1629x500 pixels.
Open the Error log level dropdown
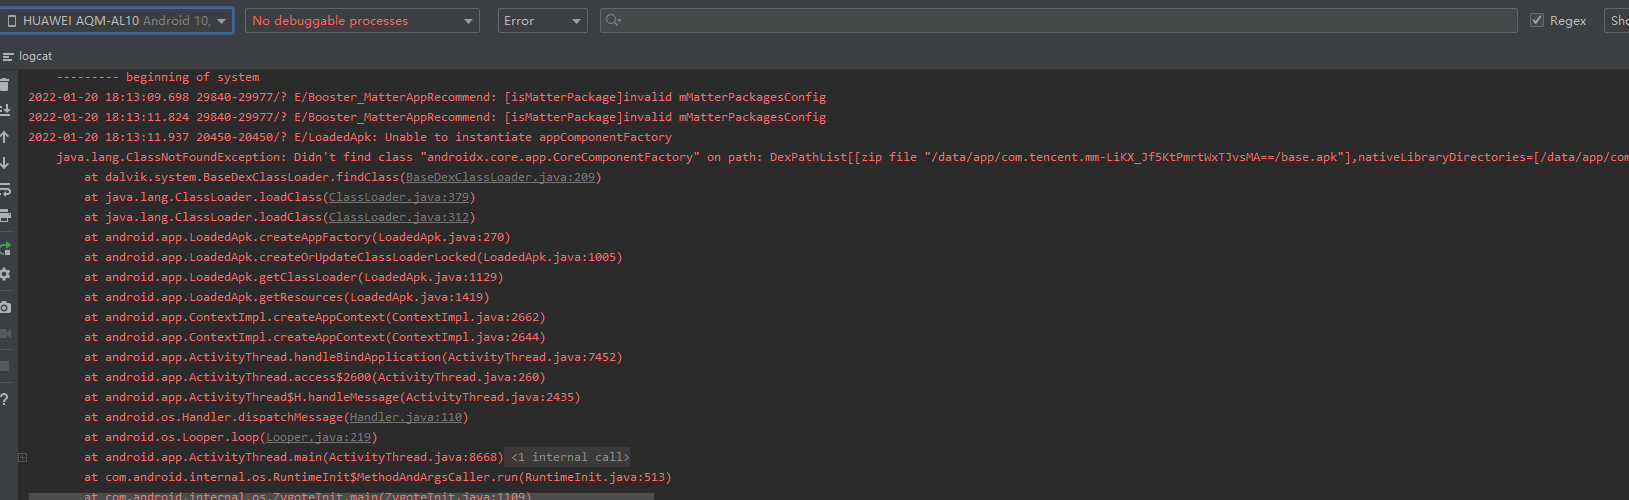[543, 21]
